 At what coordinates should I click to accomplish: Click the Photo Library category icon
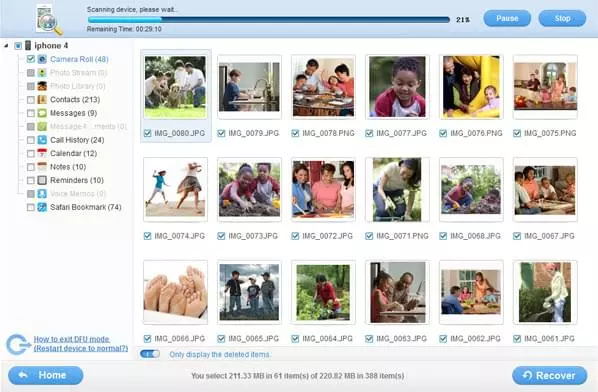point(42,86)
